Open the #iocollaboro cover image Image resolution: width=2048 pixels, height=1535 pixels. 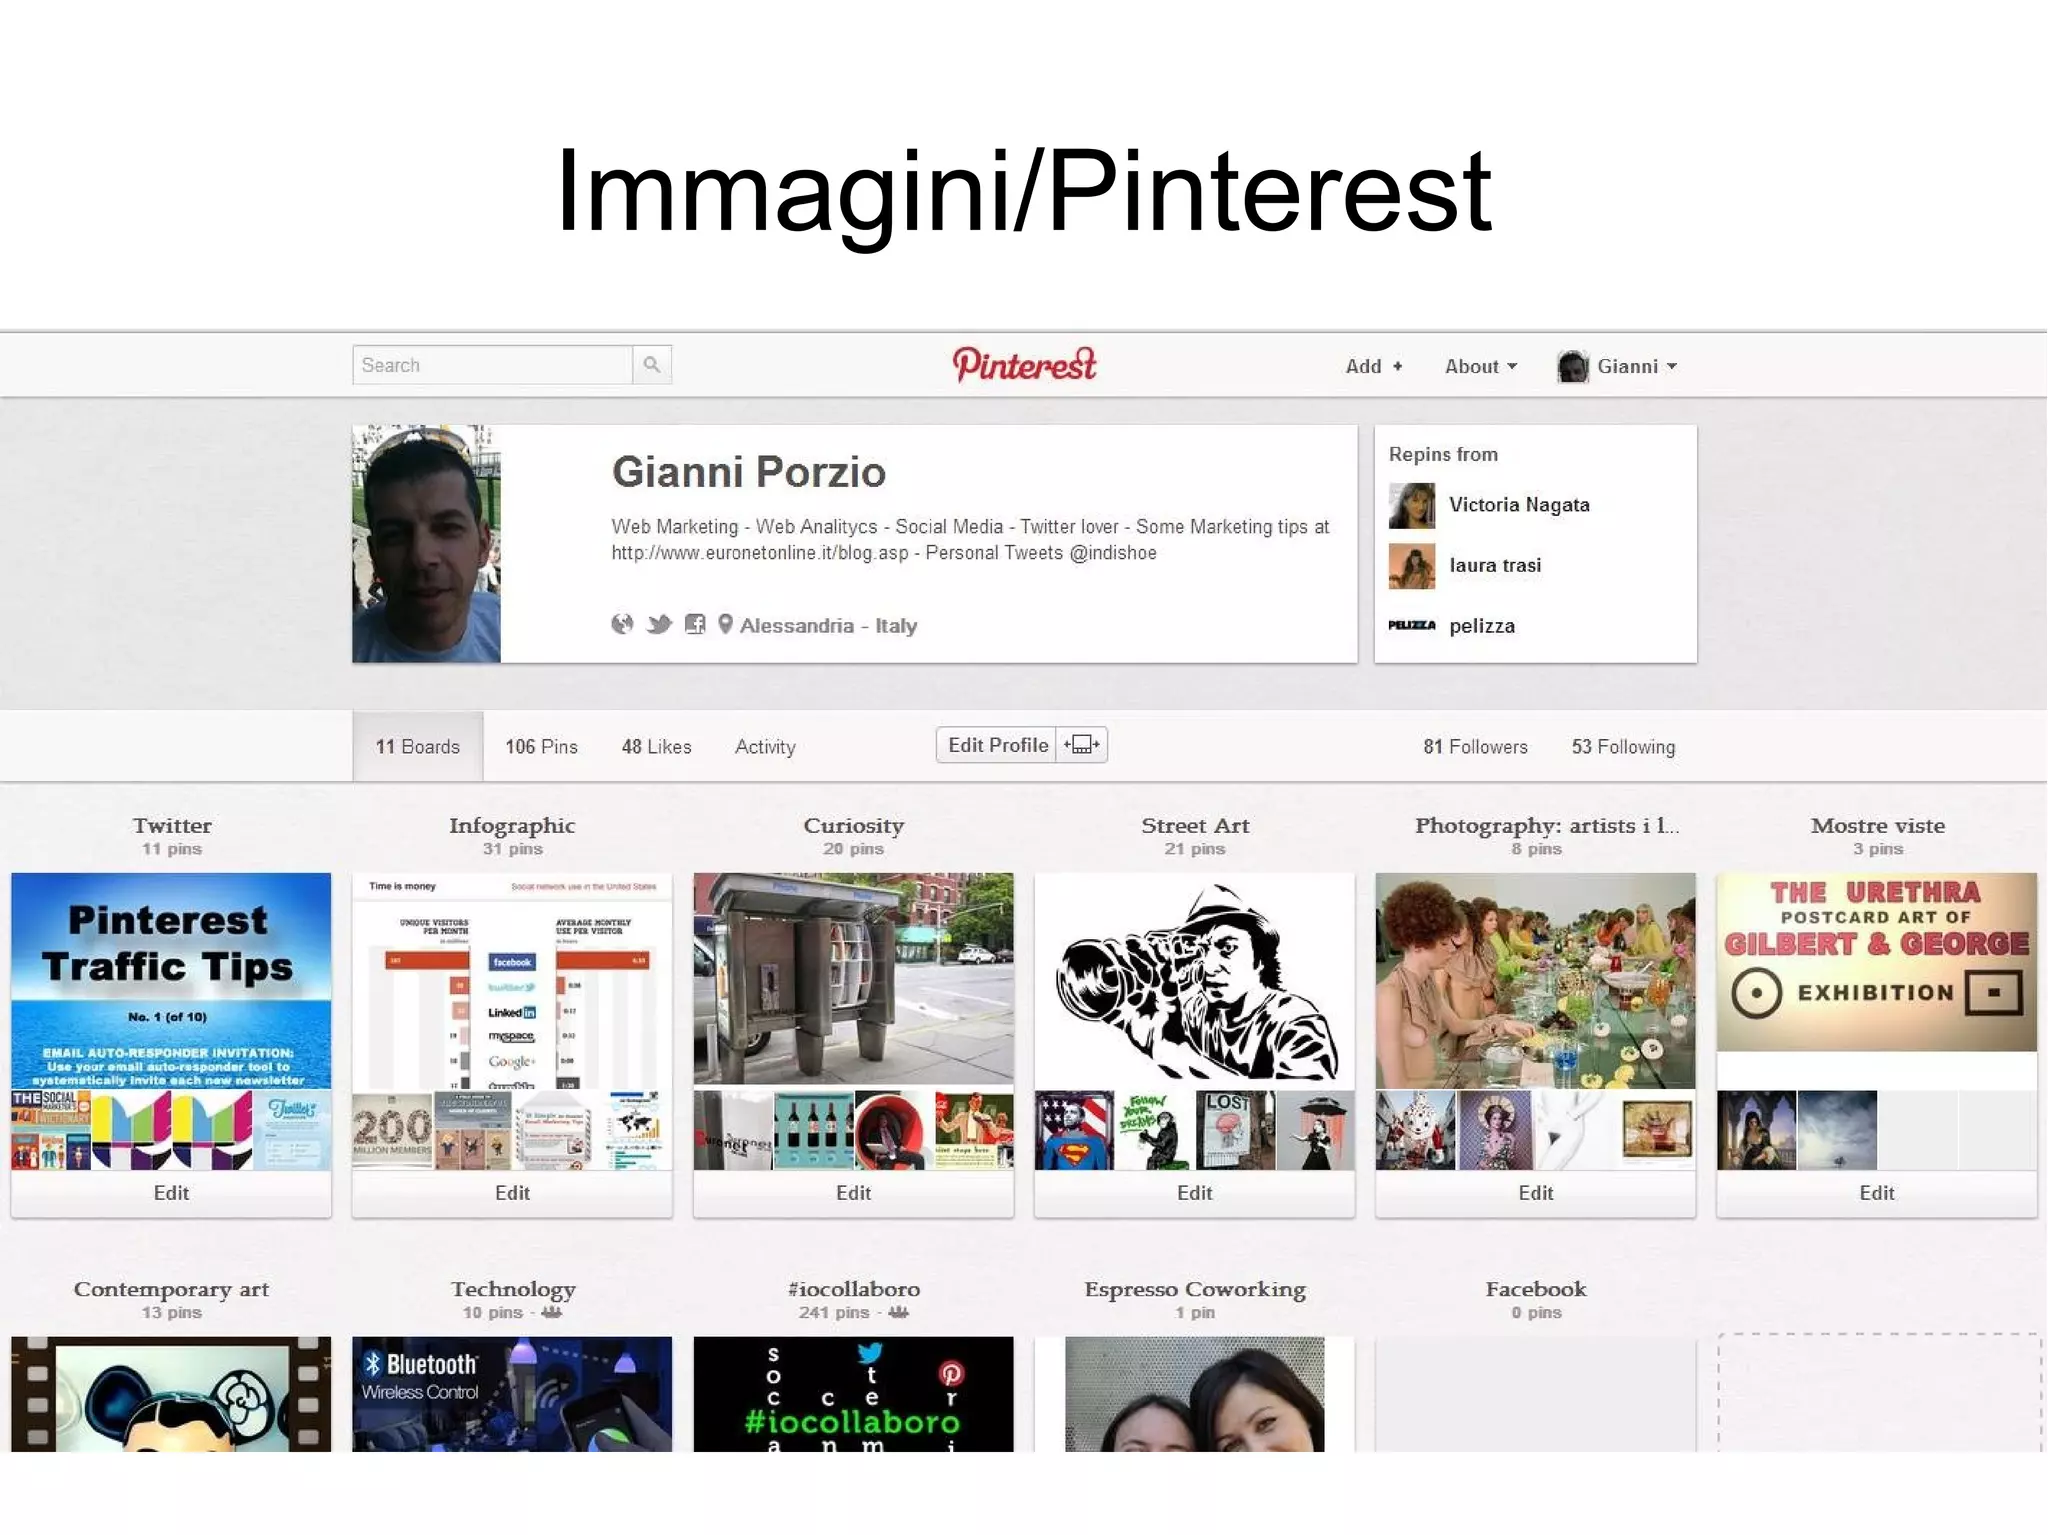click(x=853, y=1394)
